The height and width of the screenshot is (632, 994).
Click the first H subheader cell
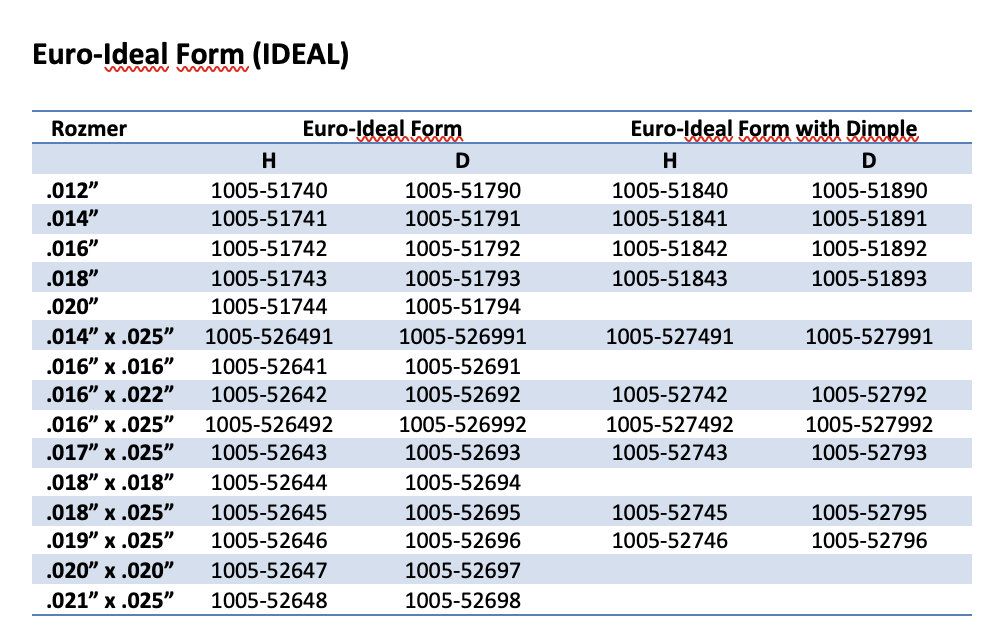pyautogui.click(x=269, y=160)
